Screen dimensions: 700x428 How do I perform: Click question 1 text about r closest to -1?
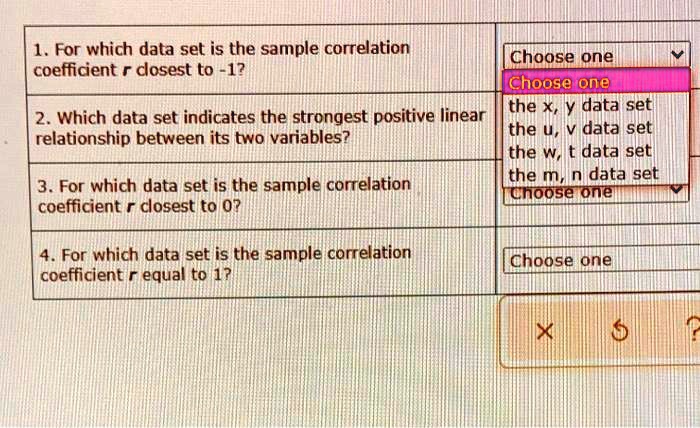pos(220,58)
